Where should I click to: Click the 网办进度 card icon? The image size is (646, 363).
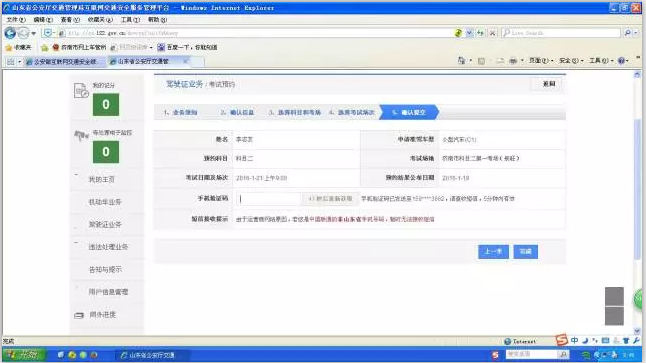coord(79,315)
